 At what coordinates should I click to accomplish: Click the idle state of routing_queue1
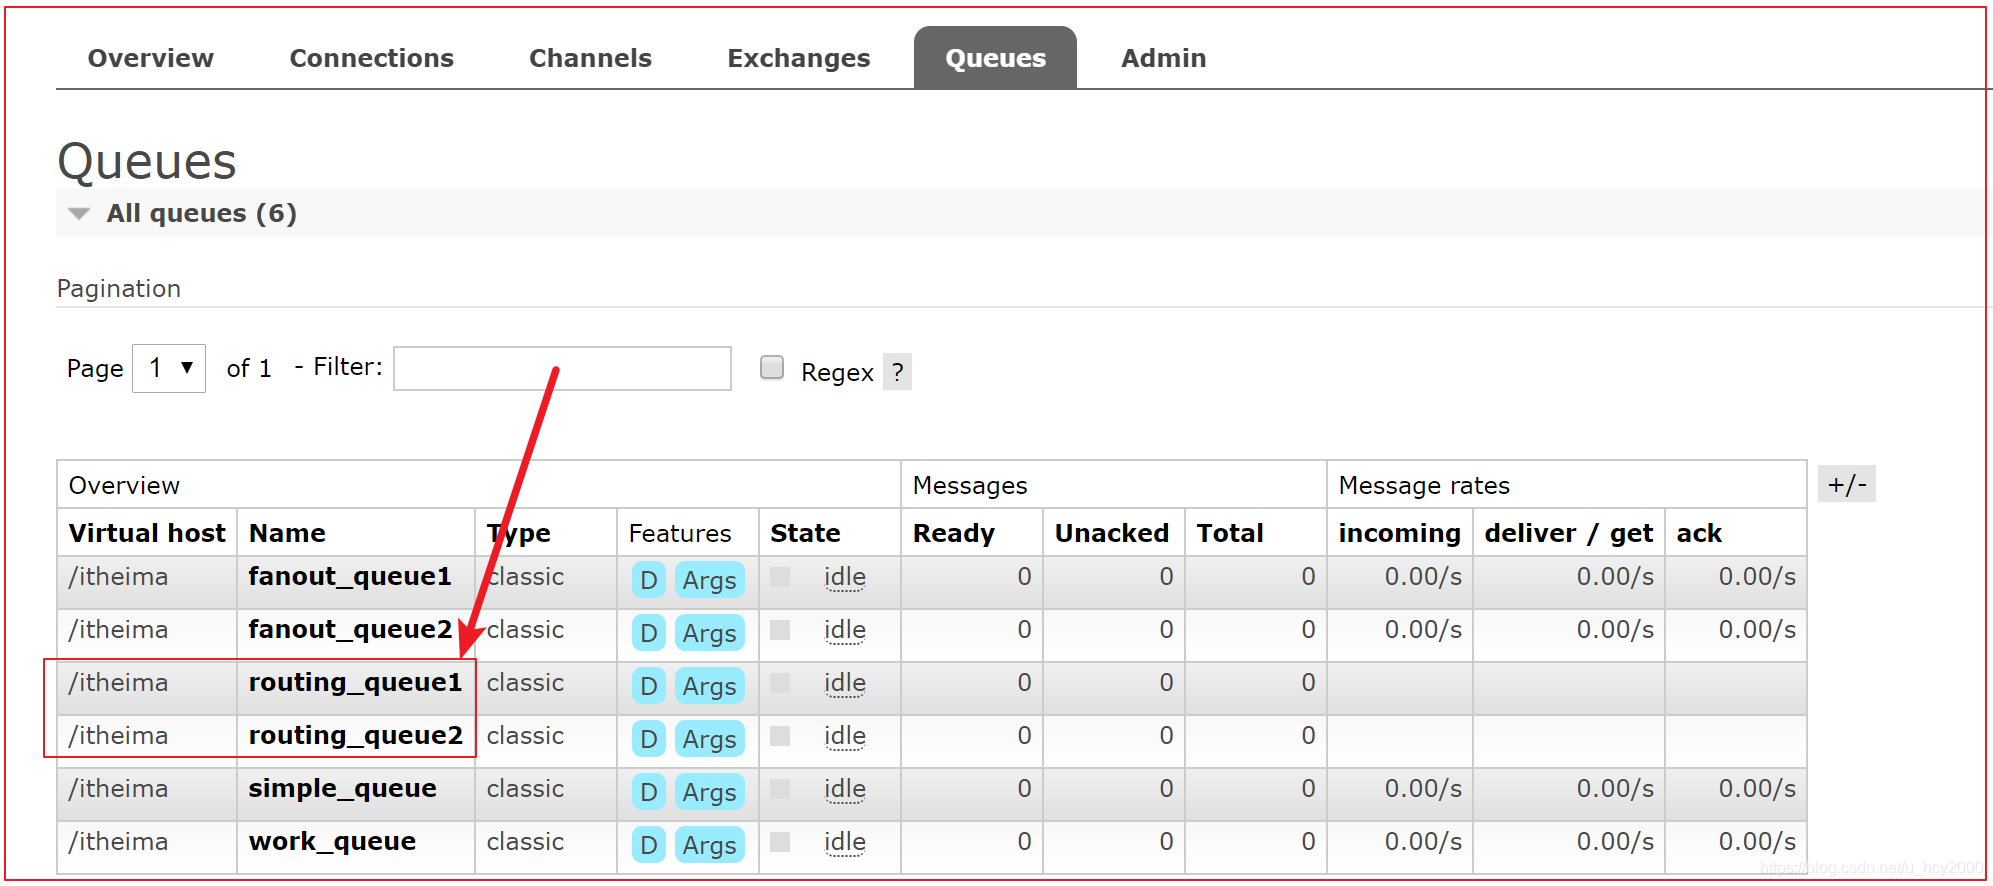coord(845,684)
